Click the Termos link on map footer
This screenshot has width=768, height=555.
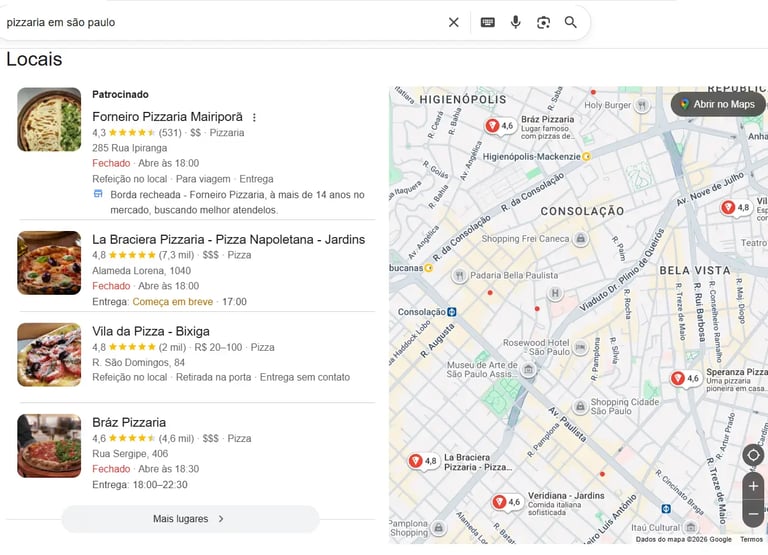coord(751,539)
